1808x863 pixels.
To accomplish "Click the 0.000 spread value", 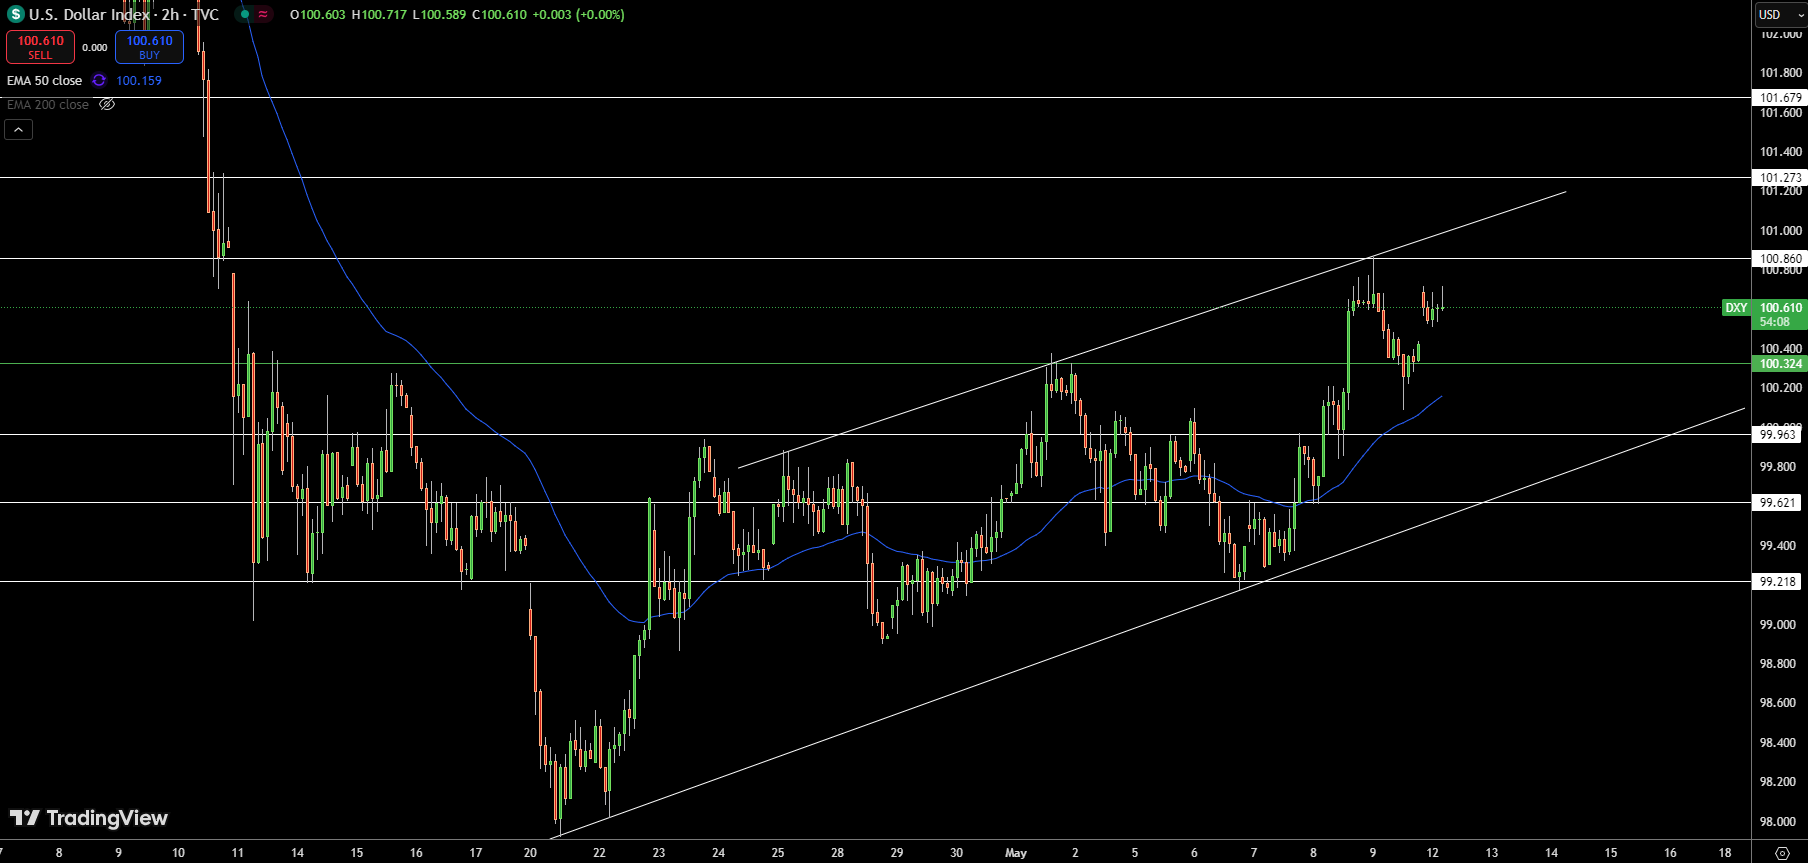I will 95,47.
